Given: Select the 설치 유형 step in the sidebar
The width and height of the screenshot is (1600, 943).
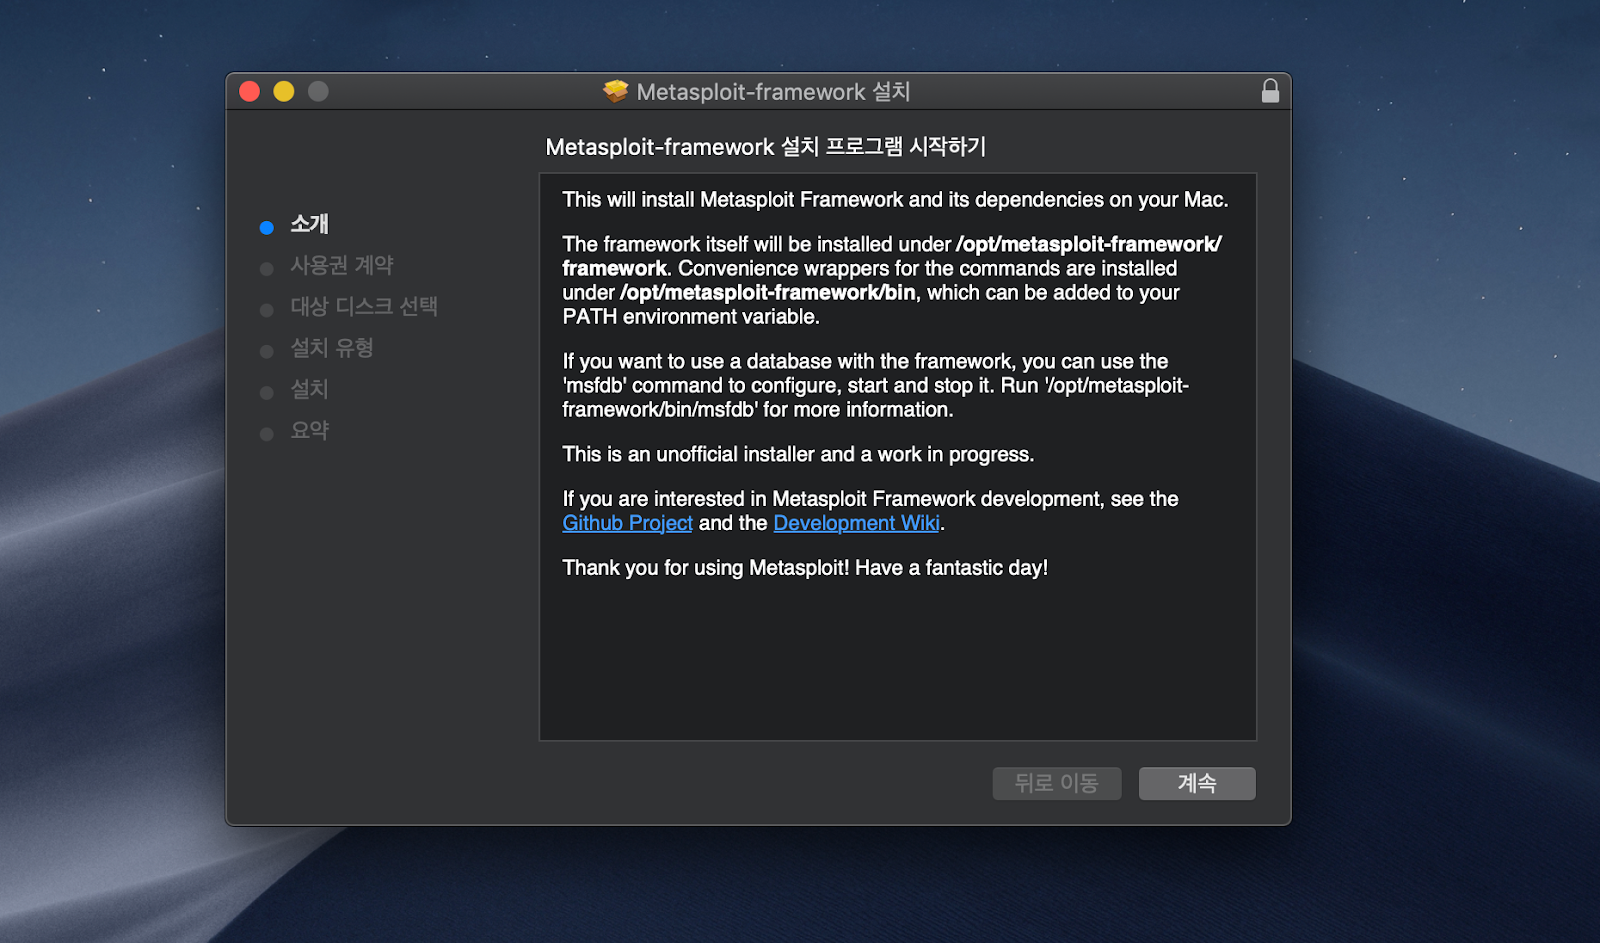Looking at the screenshot, I should coord(332,348).
